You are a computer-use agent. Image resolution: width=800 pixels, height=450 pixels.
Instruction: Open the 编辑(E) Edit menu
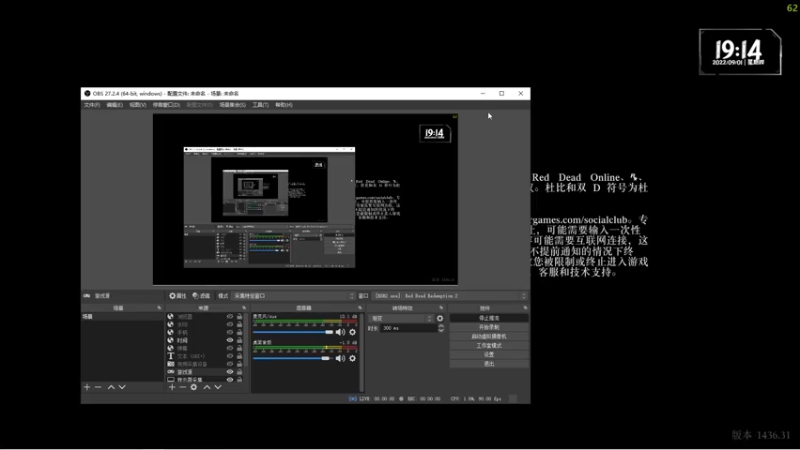pos(114,105)
